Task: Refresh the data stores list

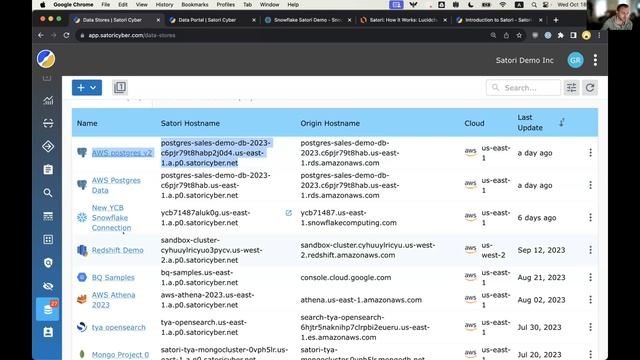Action: coord(590,88)
